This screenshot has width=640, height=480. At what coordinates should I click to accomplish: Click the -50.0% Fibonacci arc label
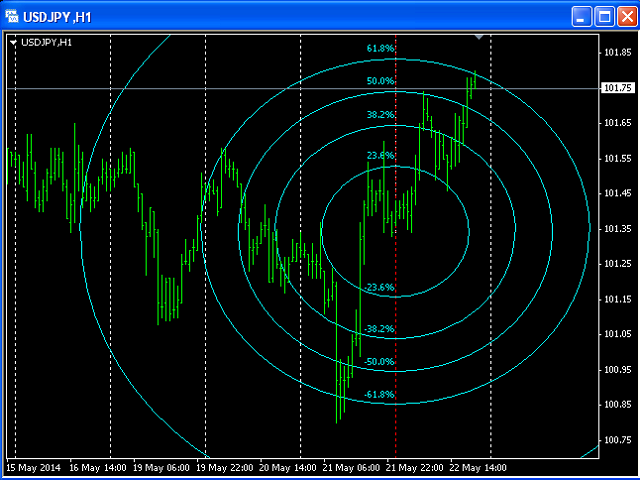tap(379, 362)
